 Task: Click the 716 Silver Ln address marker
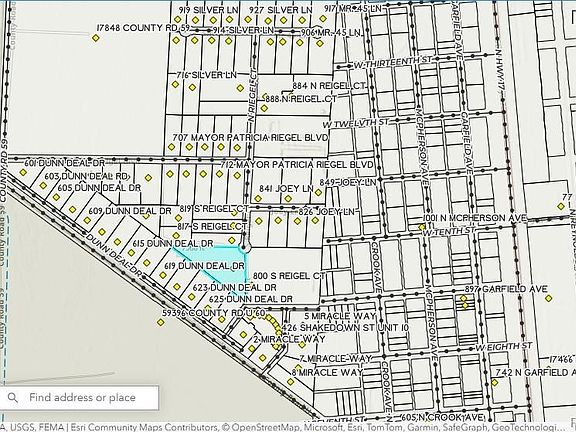[175, 84]
